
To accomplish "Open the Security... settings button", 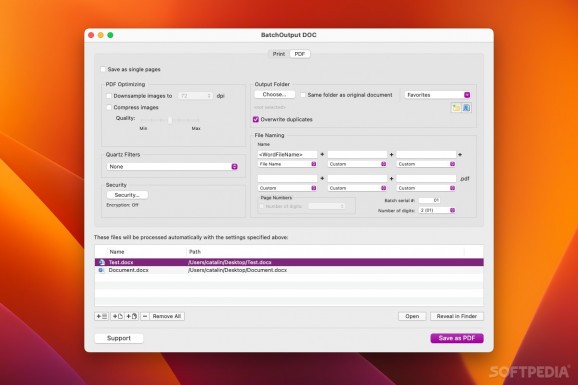I will pyautogui.click(x=127, y=195).
